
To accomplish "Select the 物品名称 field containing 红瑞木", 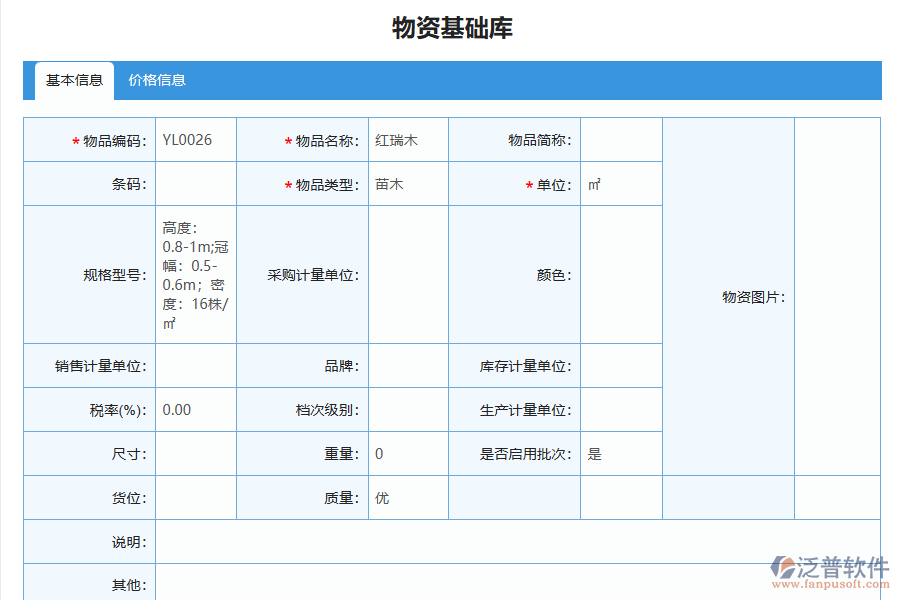I will pyautogui.click(x=408, y=140).
